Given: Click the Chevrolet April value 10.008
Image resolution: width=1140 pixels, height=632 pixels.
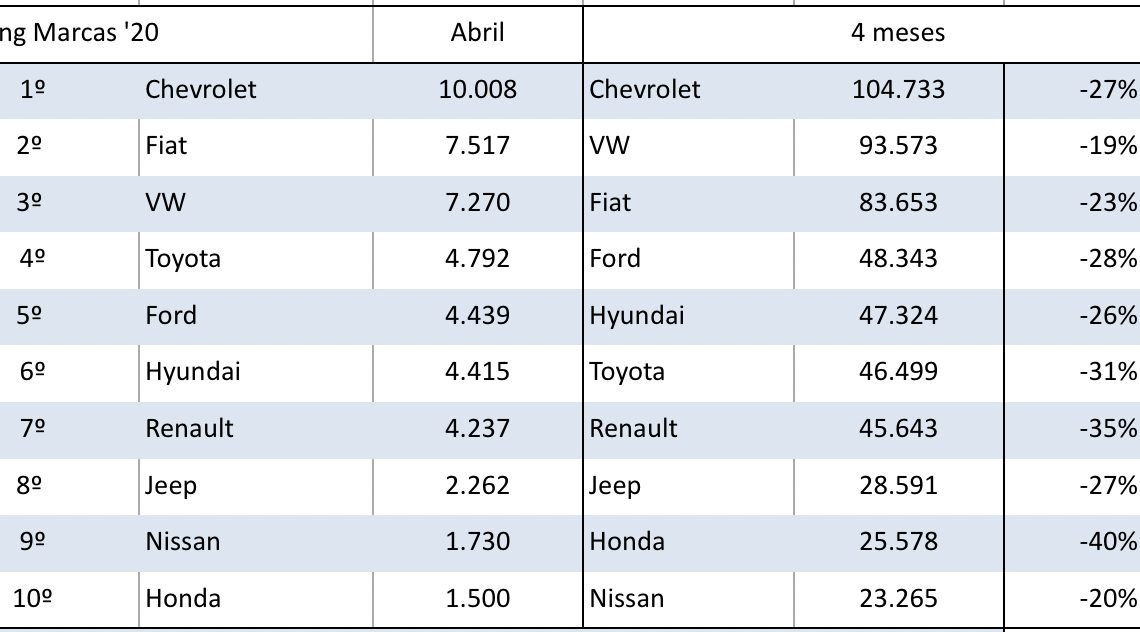Looking at the screenshot, I should (x=477, y=89).
